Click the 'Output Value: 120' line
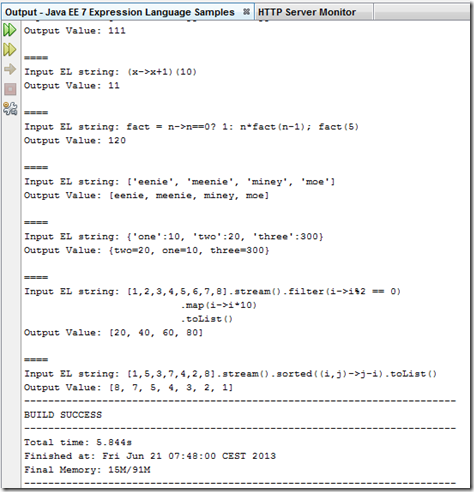474x492 pixels. (x=75, y=140)
